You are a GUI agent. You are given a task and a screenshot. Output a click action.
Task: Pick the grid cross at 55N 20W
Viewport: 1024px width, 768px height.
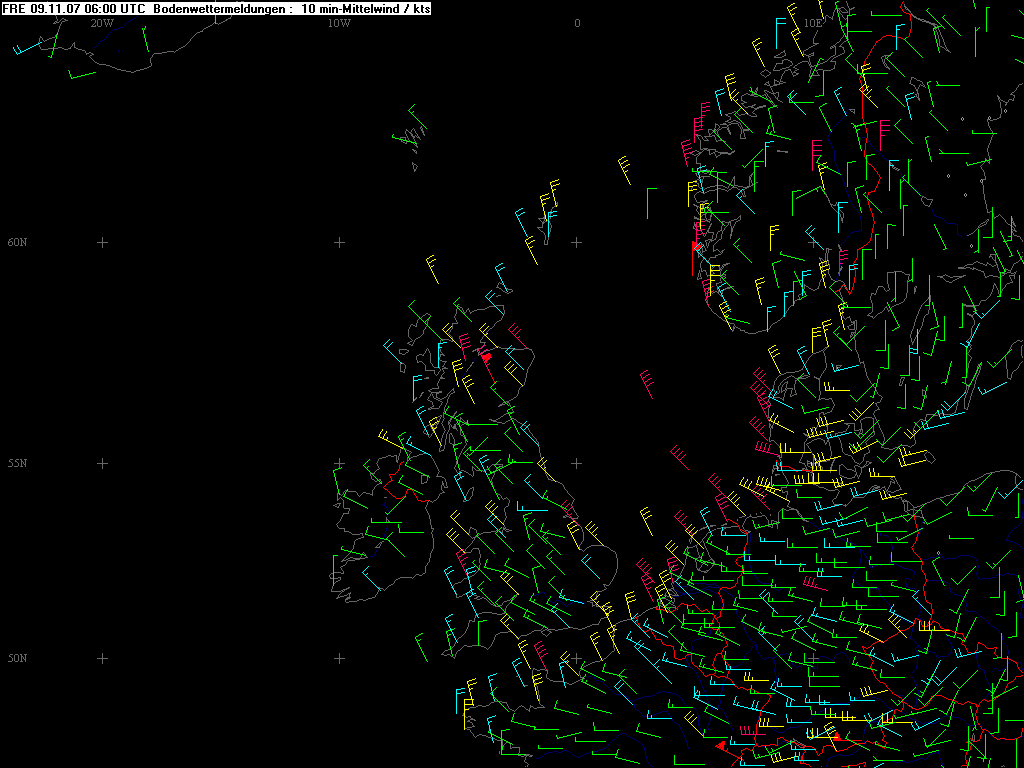tap(102, 463)
